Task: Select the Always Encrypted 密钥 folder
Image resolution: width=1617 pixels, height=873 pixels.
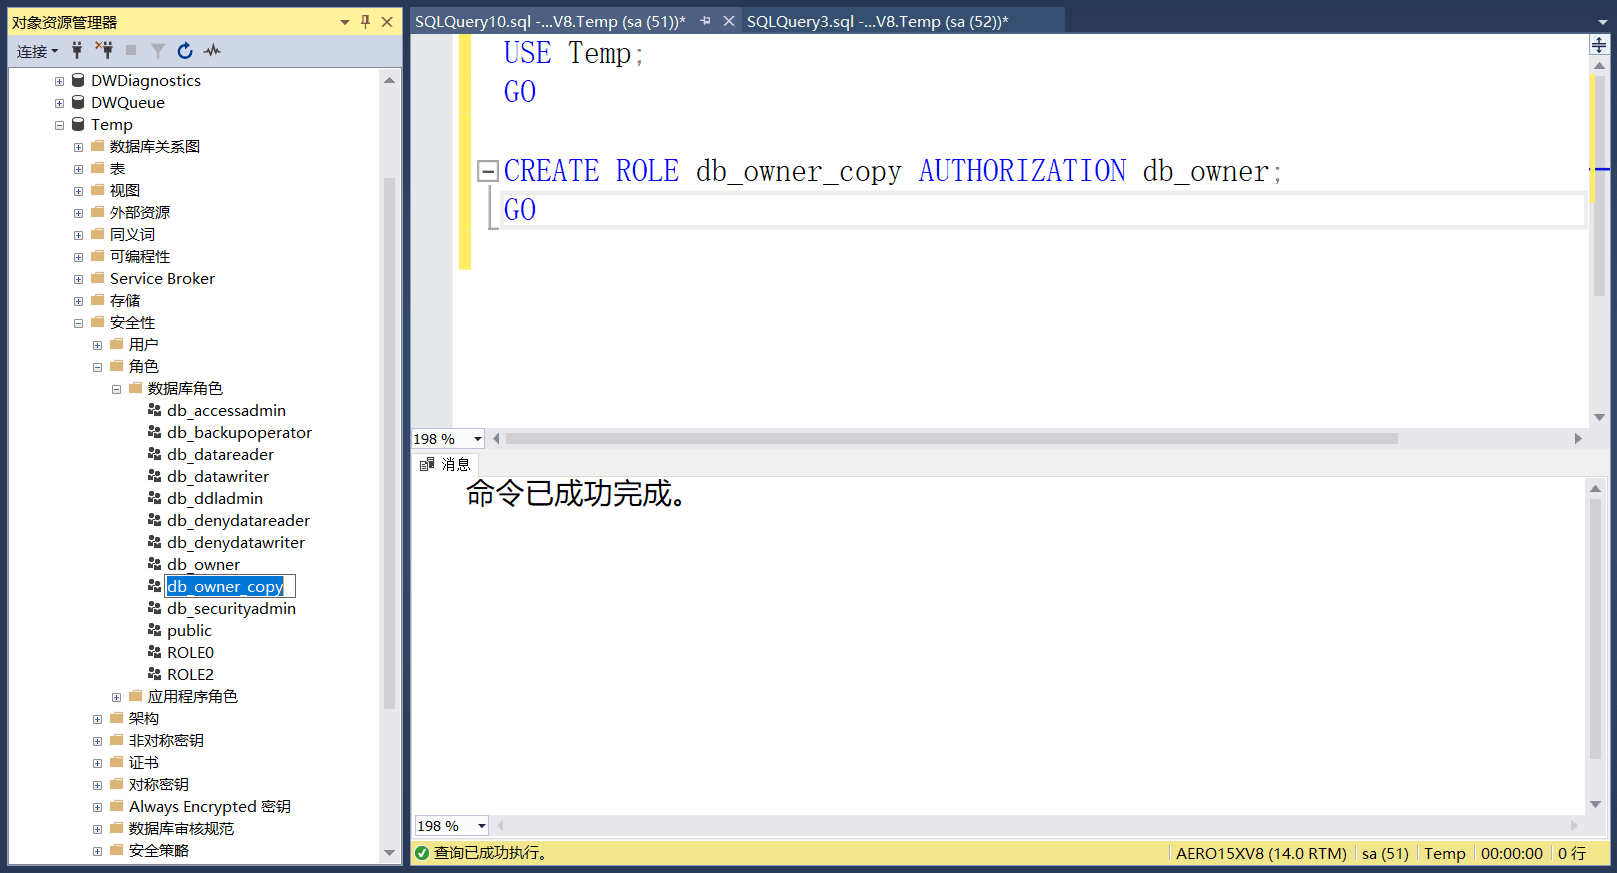Action: 210,806
